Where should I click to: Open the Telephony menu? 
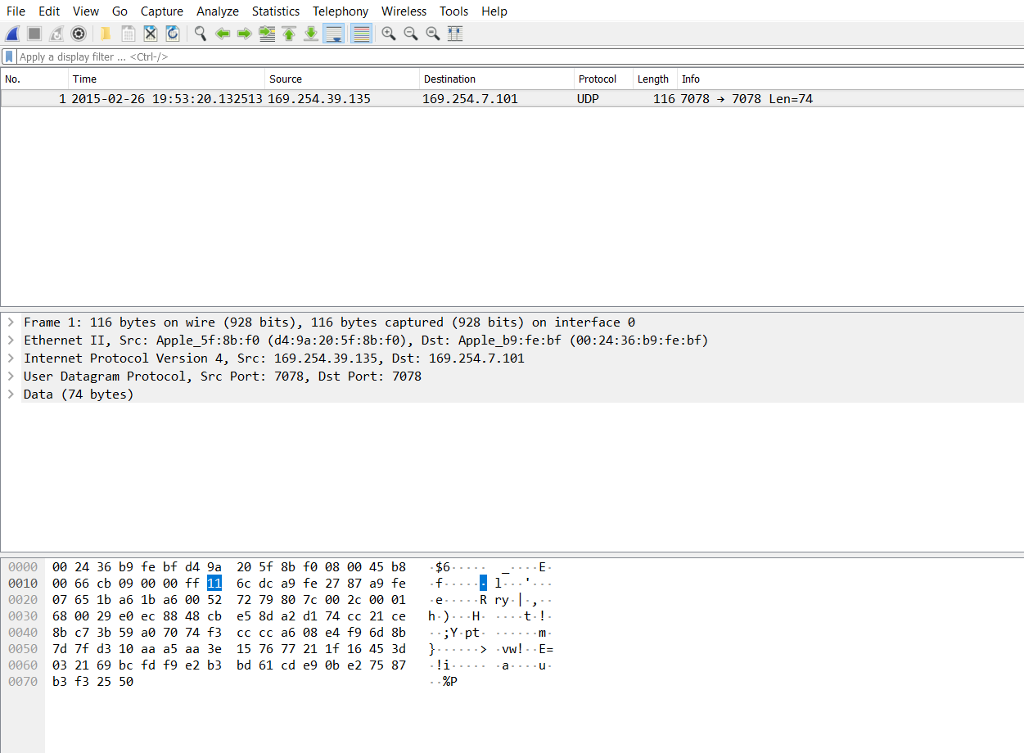click(340, 11)
